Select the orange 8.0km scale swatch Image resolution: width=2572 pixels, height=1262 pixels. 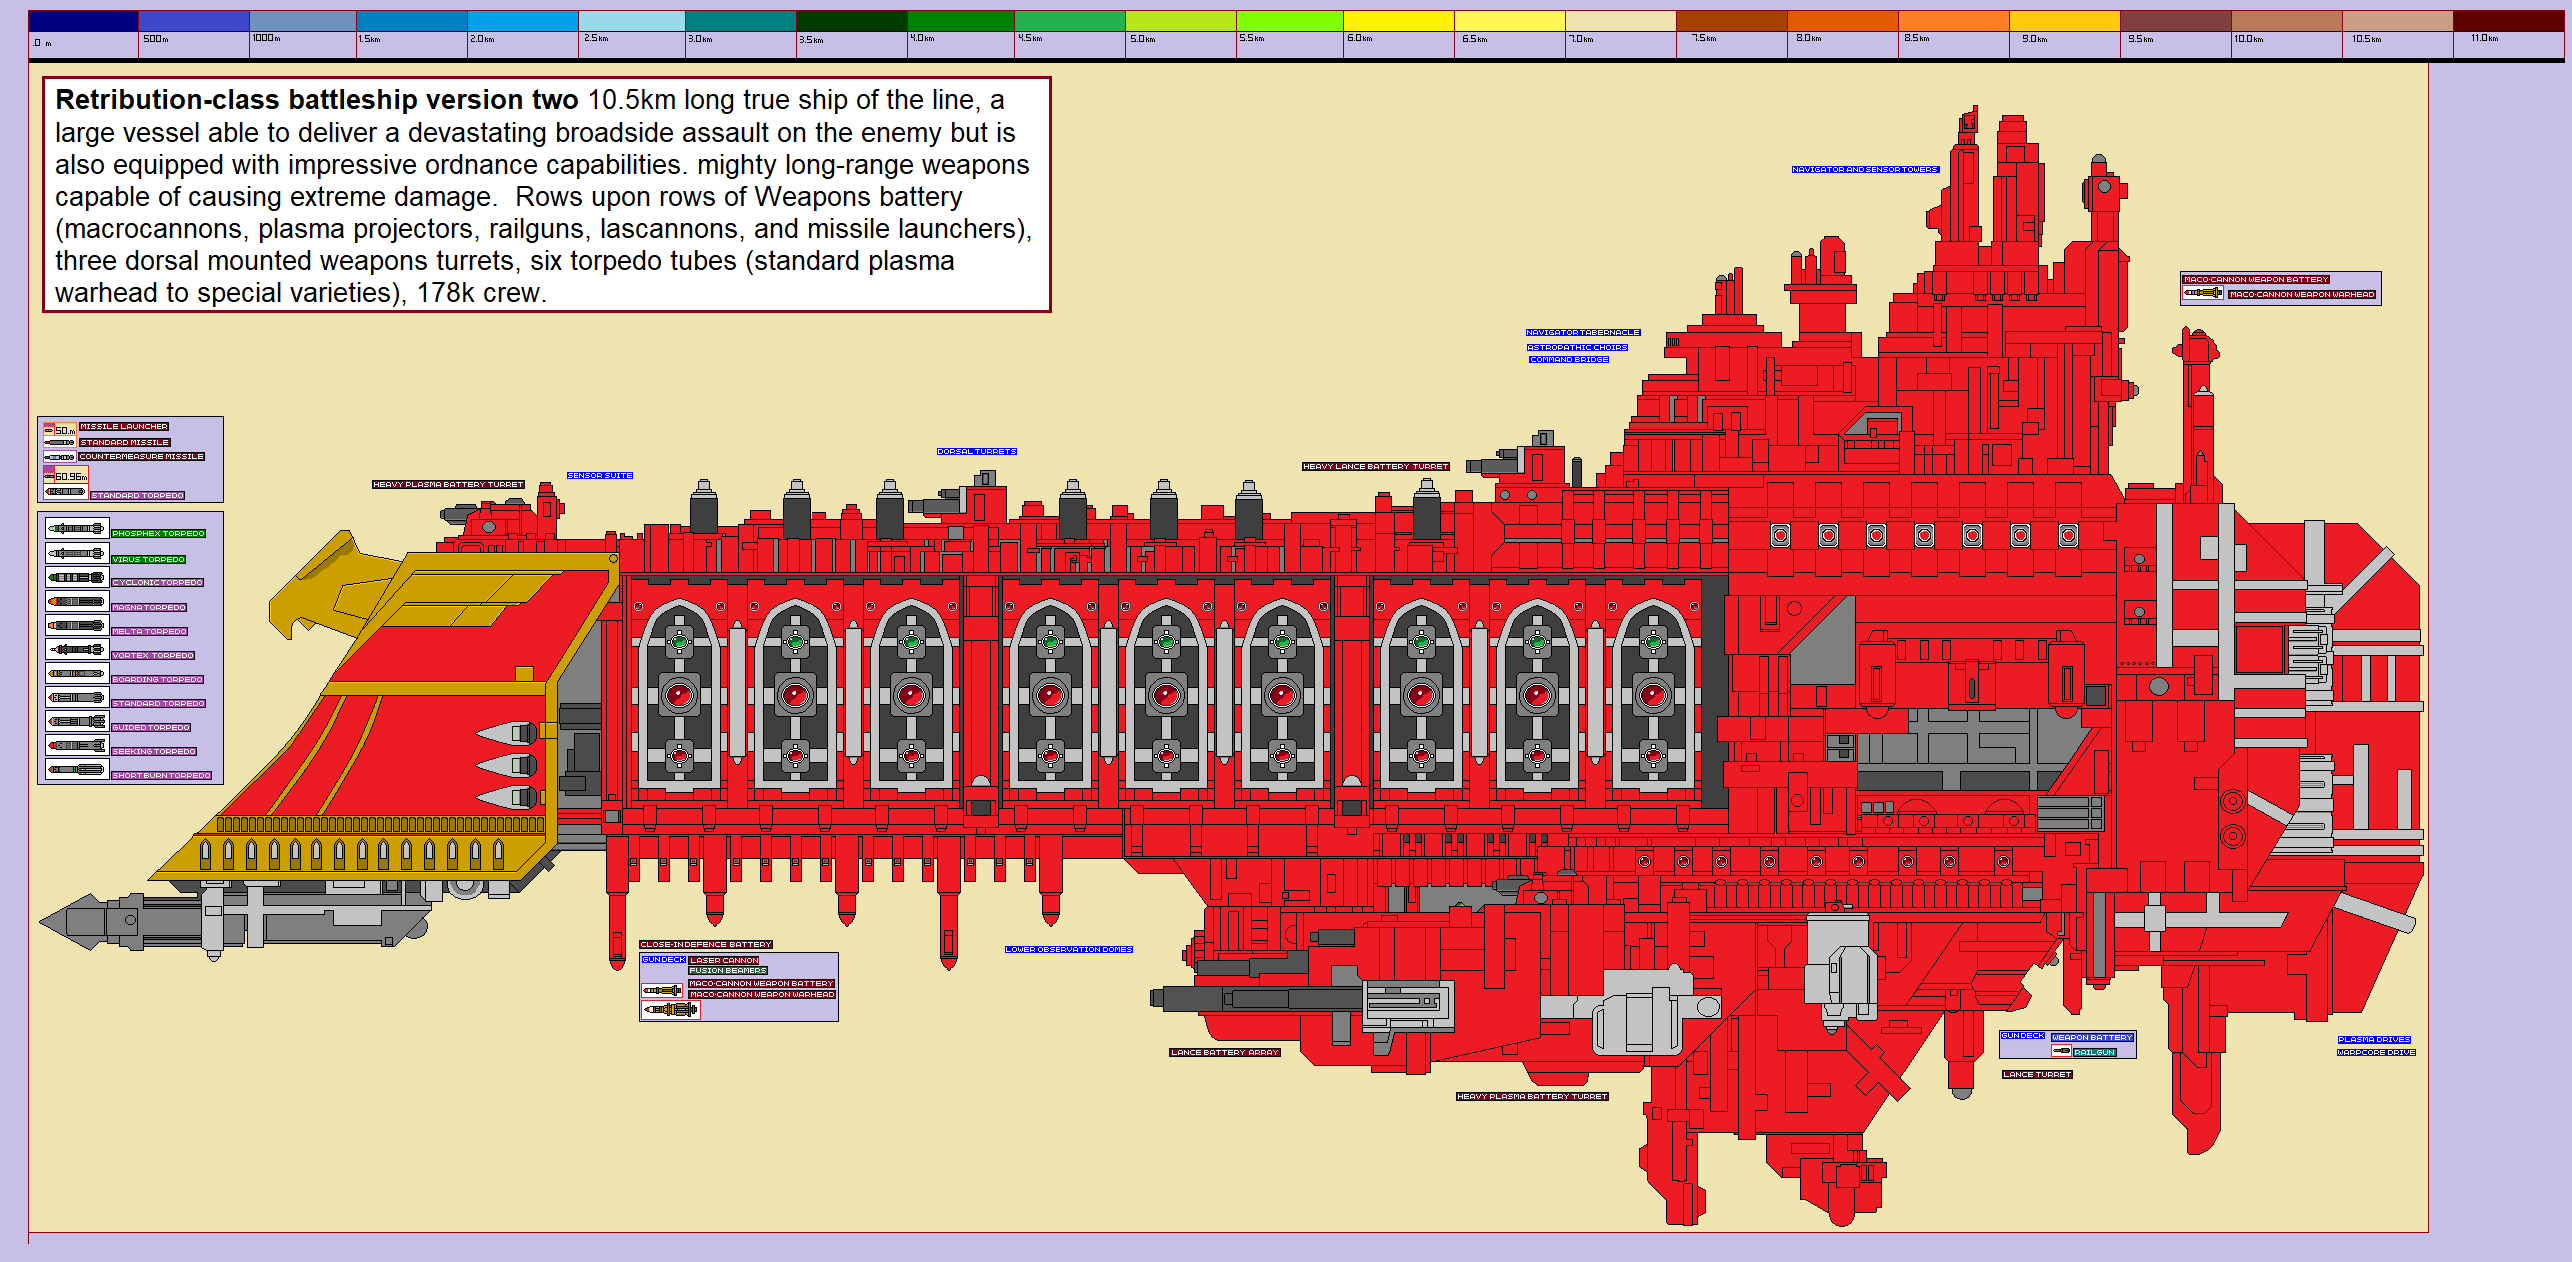click(x=1842, y=21)
